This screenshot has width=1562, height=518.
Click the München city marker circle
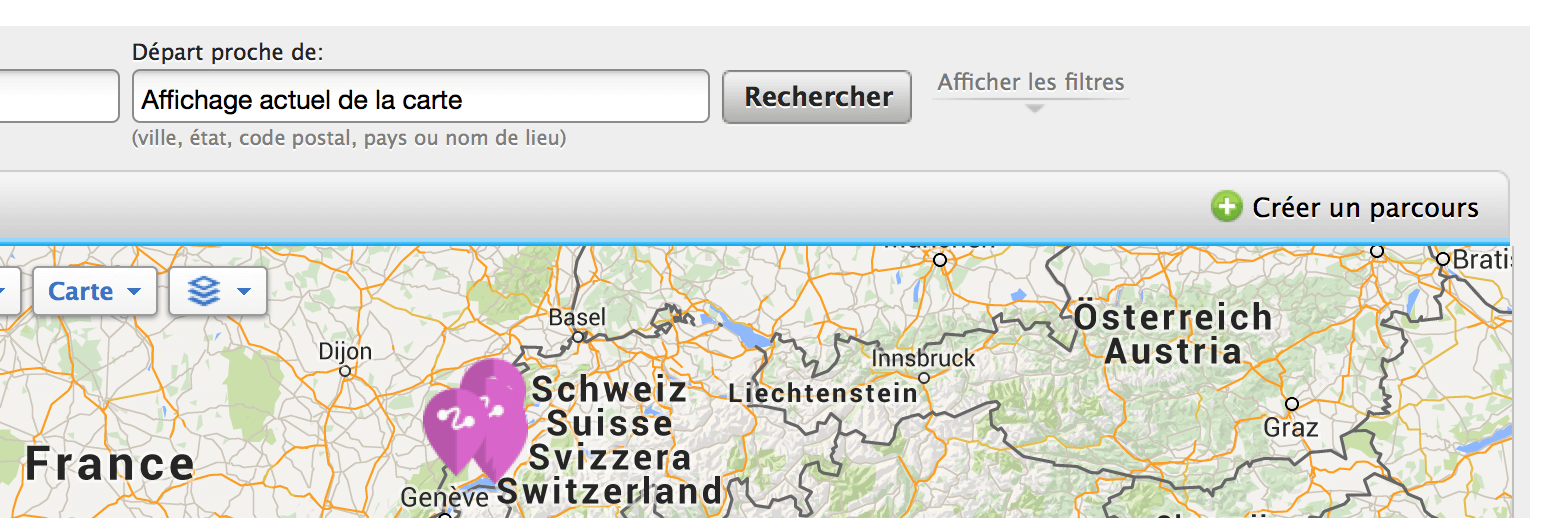click(x=939, y=260)
